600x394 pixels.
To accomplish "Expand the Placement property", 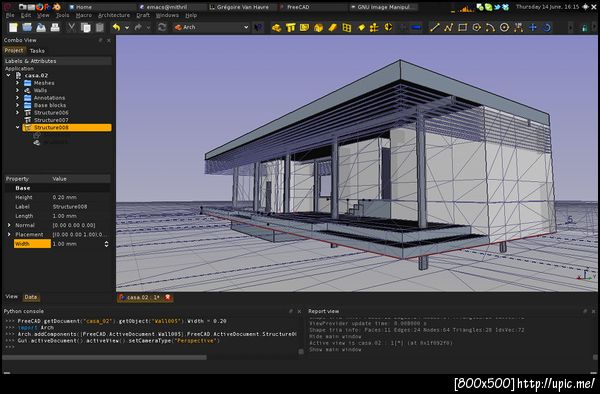I will point(9,234).
